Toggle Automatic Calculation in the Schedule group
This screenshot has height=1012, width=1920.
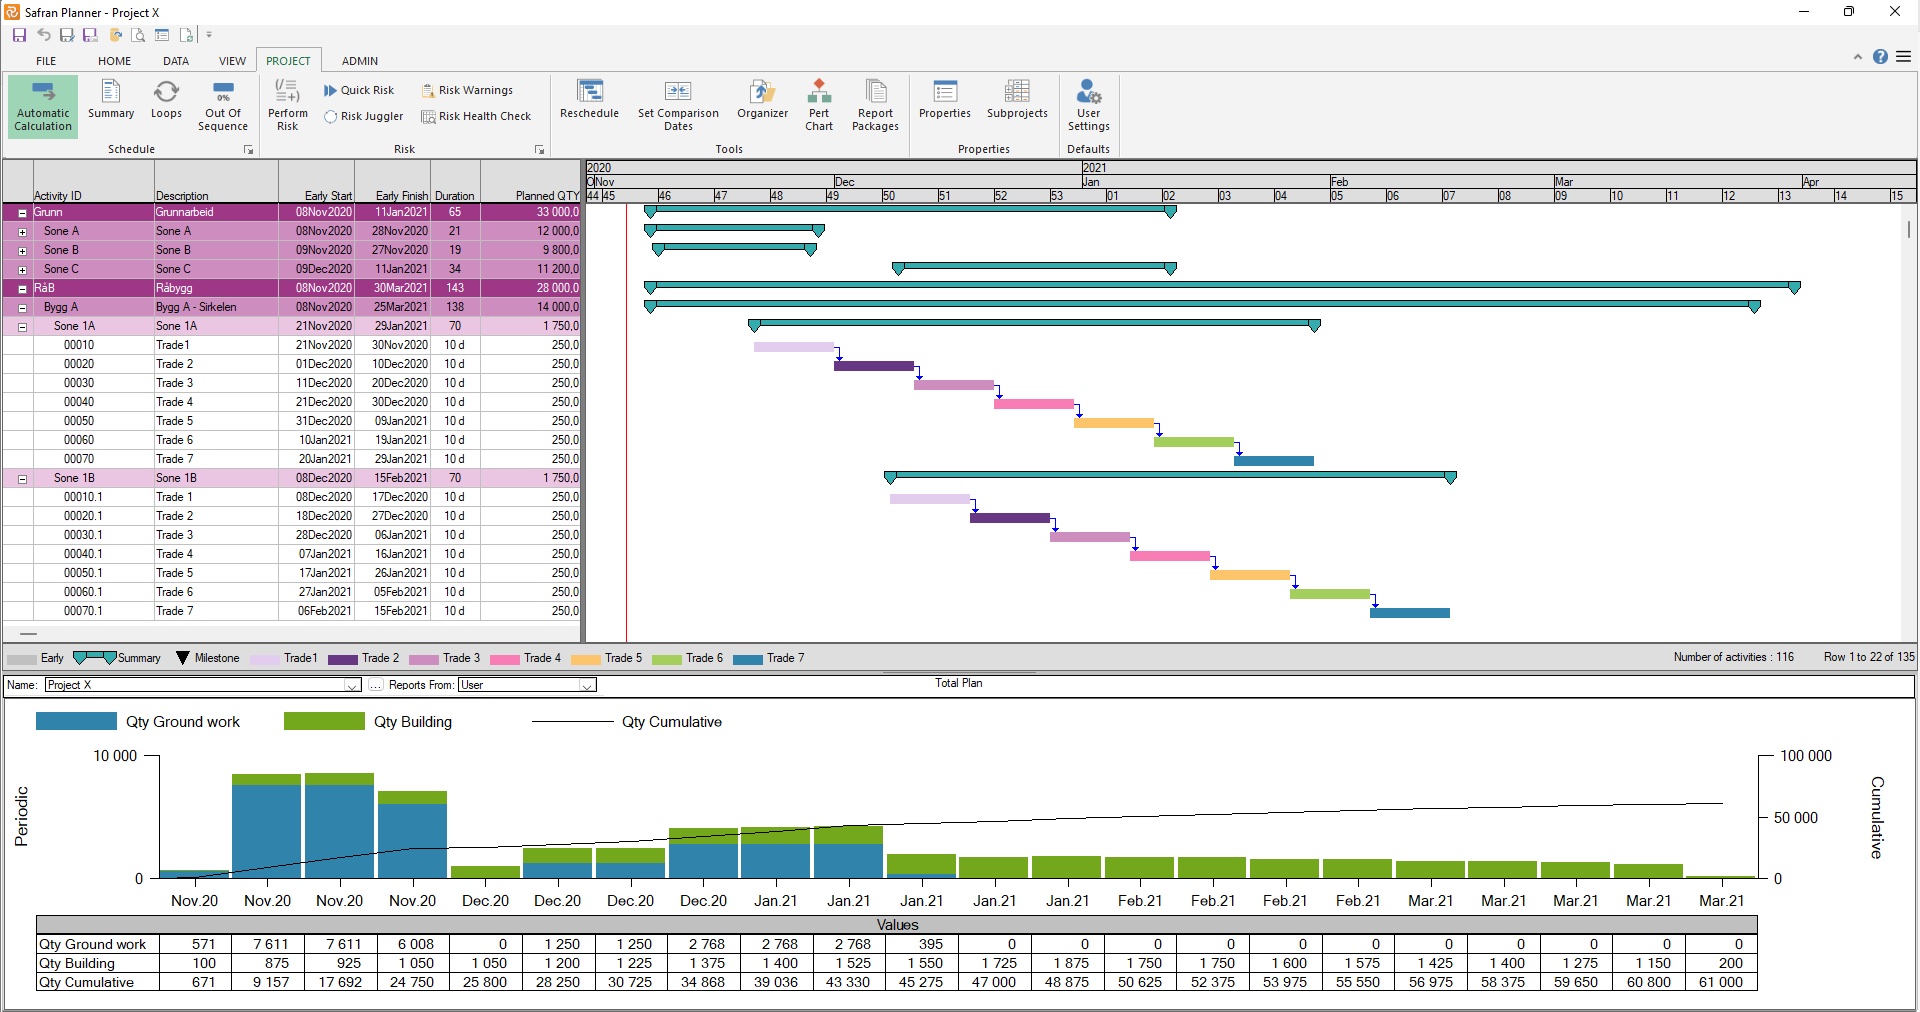(43, 105)
